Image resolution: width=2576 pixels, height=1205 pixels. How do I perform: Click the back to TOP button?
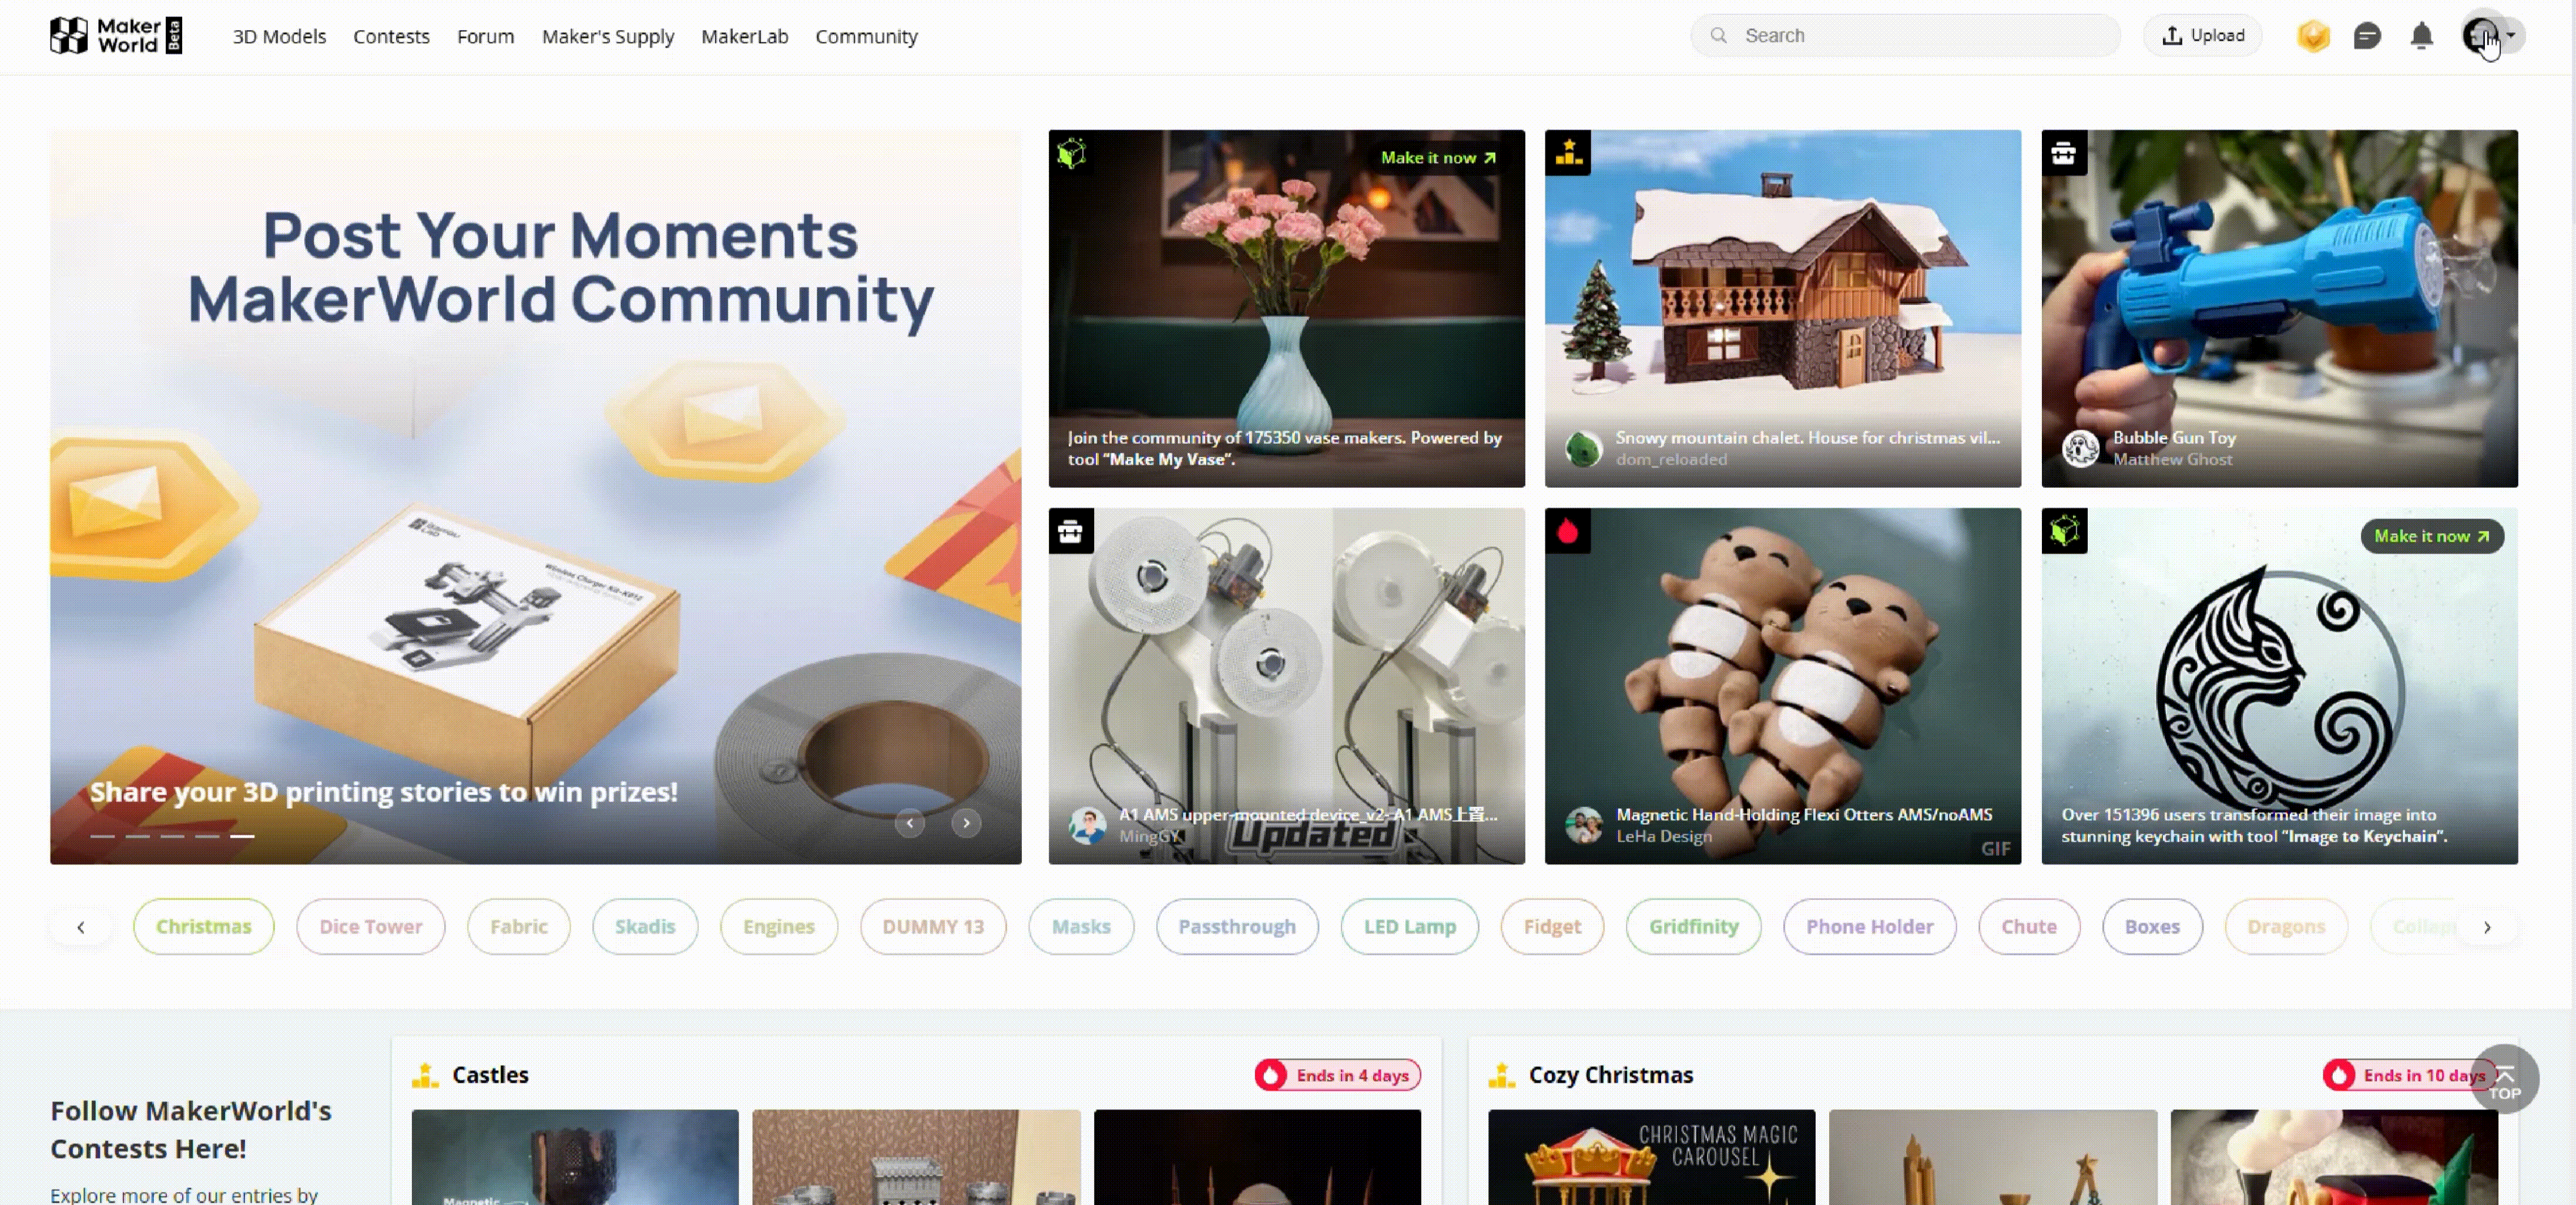pyautogui.click(x=2504, y=1079)
